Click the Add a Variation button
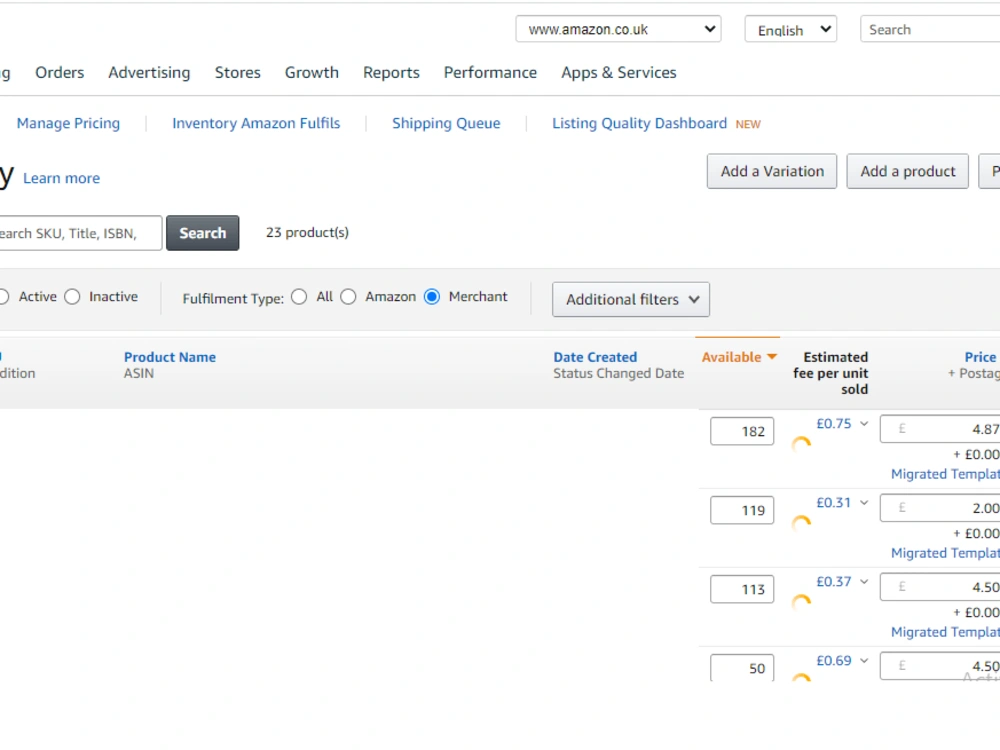 [x=772, y=171]
